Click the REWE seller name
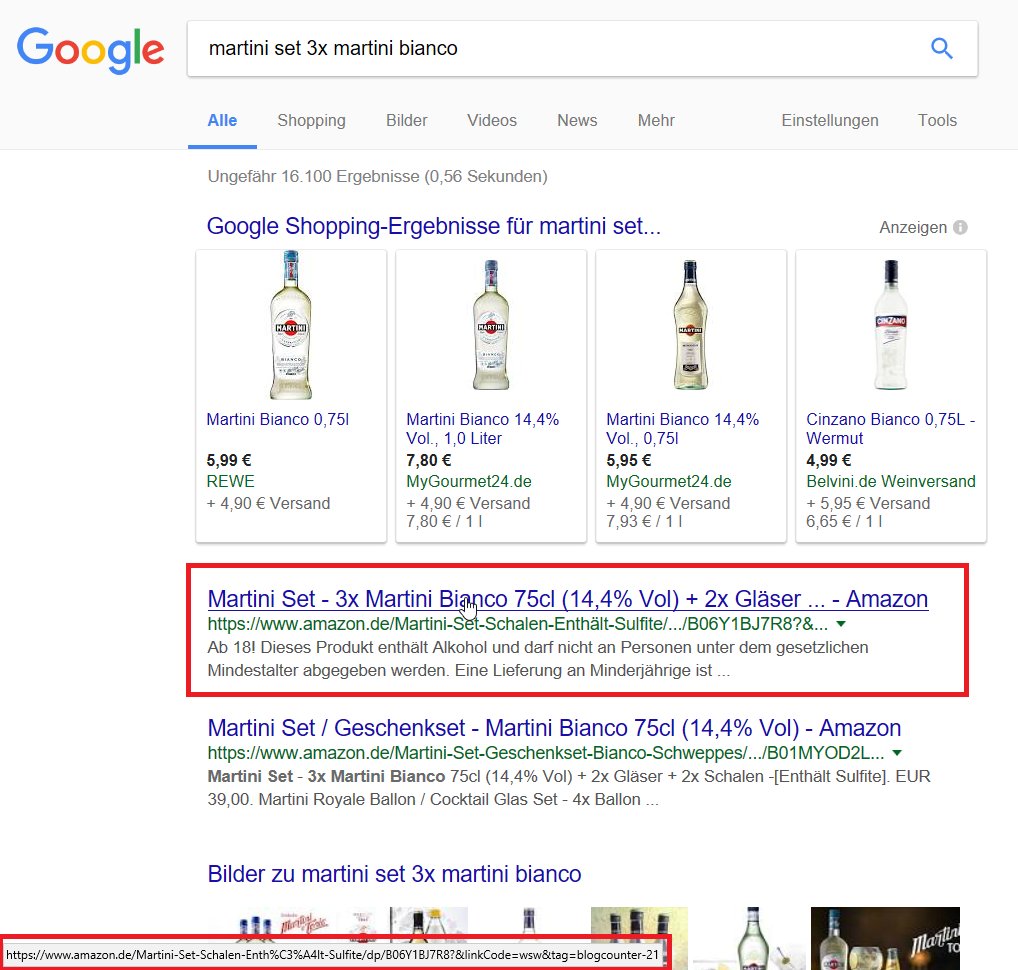Viewport: 1018px width, 970px height. click(x=230, y=481)
